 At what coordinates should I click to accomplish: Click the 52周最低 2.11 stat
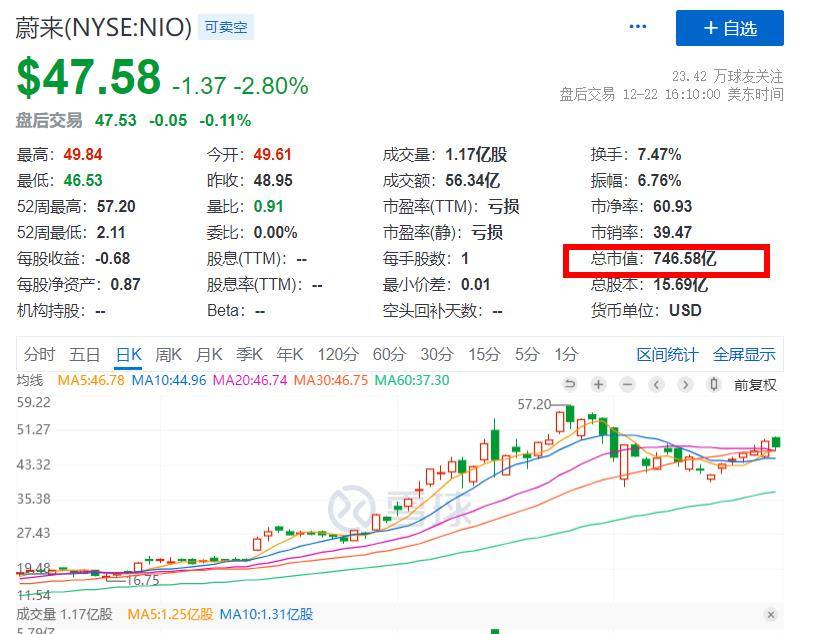point(71,232)
